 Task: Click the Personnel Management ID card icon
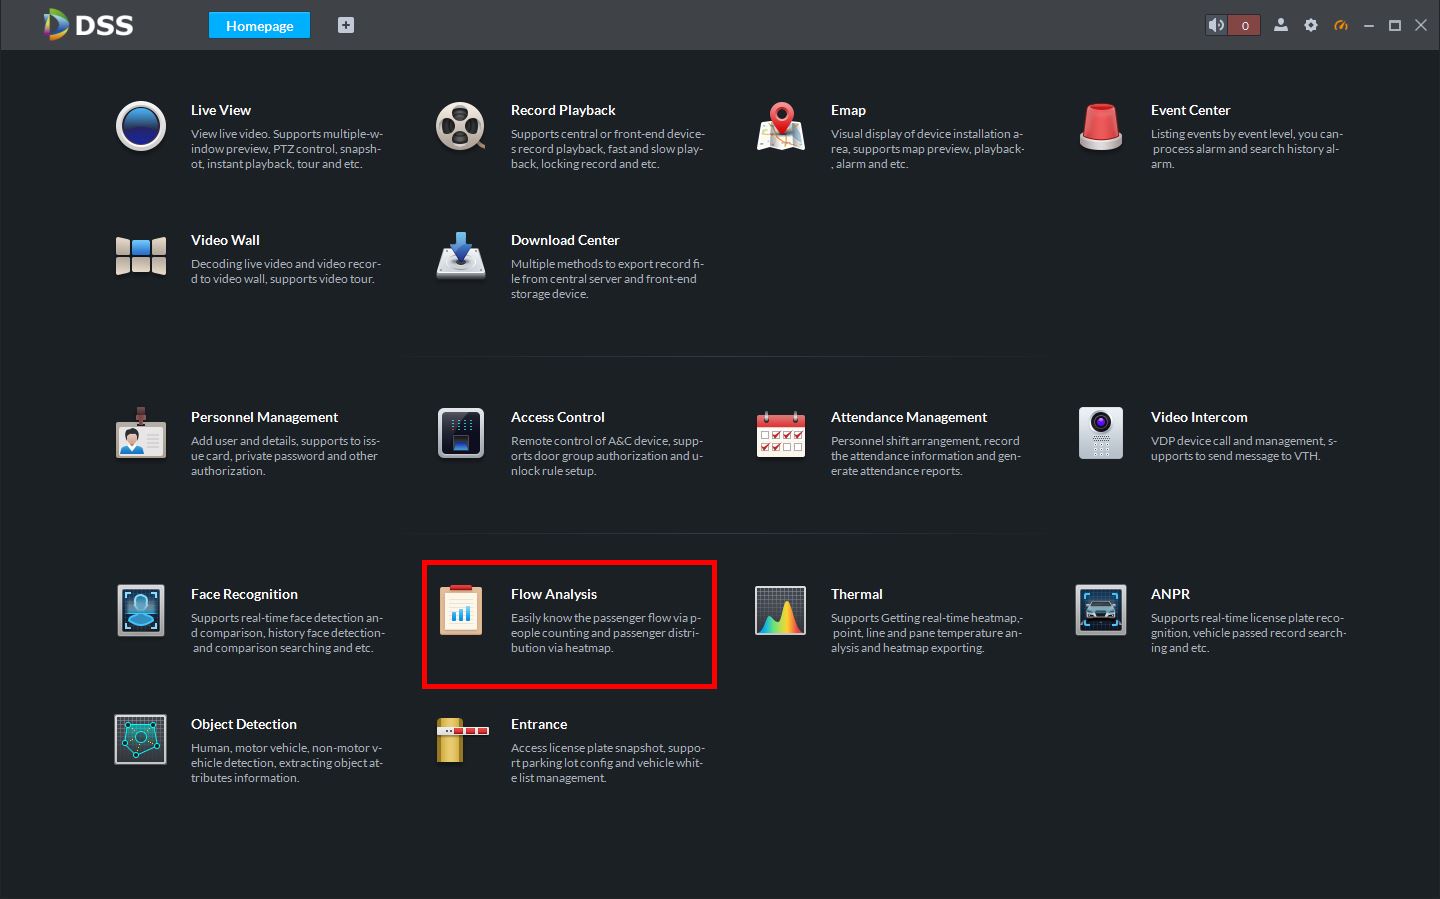click(x=141, y=433)
